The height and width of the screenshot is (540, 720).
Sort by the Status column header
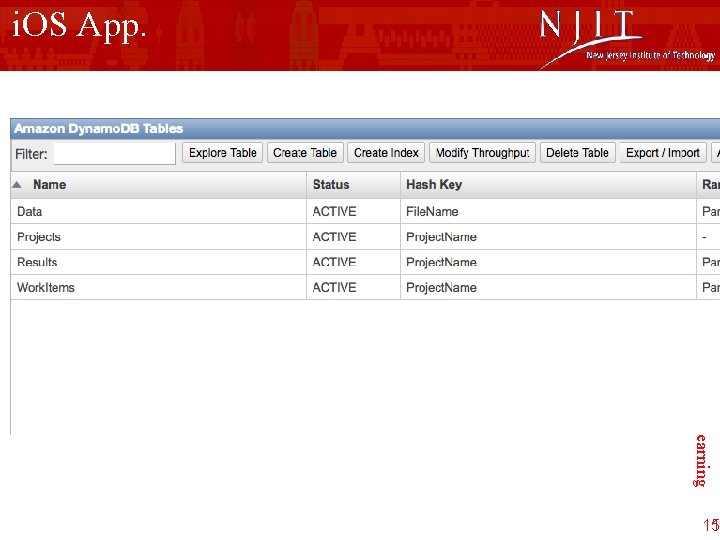coord(331,185)
